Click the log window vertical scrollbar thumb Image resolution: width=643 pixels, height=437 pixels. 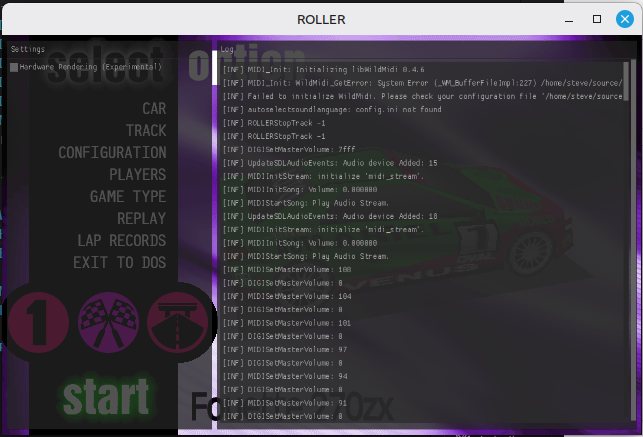pyautogui.click(x=626, y=80)
